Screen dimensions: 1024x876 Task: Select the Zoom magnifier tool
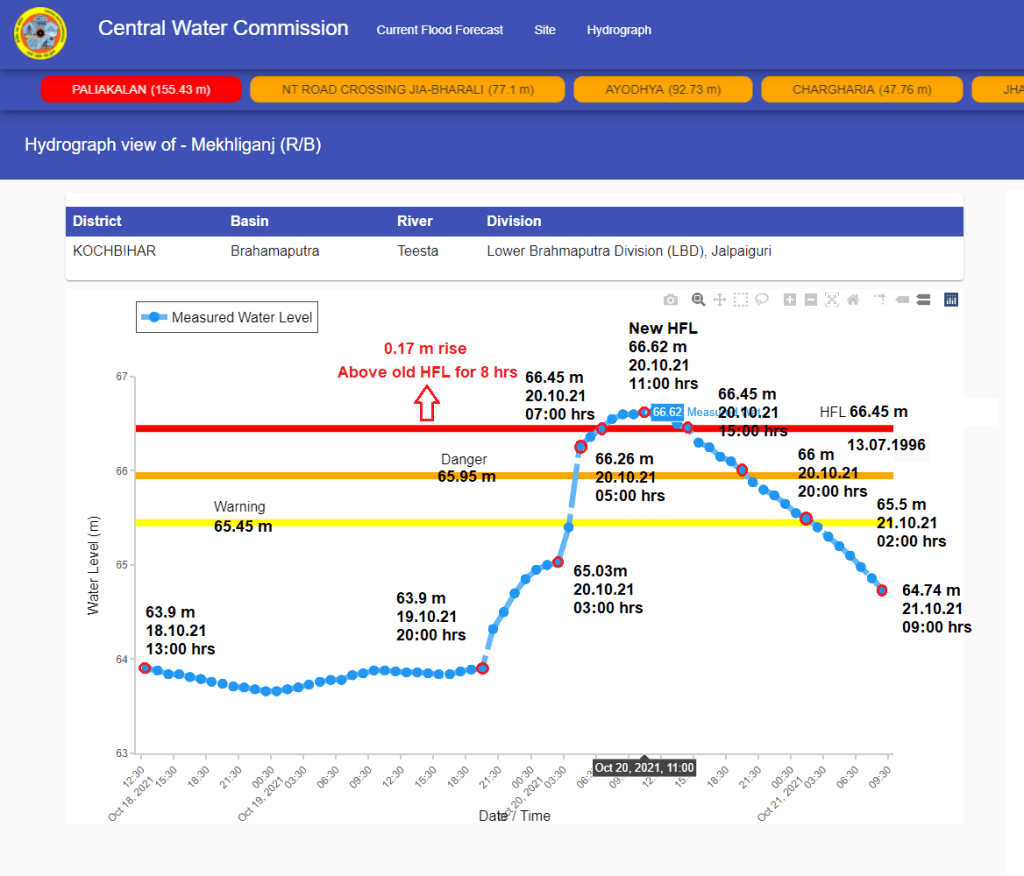[698, 299]
